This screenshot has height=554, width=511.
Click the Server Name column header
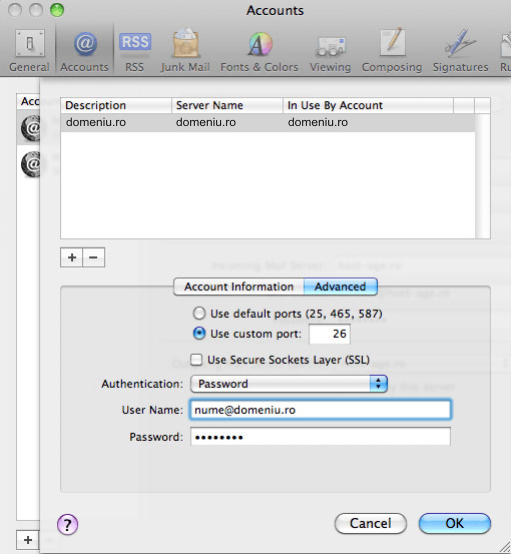pyautogui.click(x=227, y=105)
